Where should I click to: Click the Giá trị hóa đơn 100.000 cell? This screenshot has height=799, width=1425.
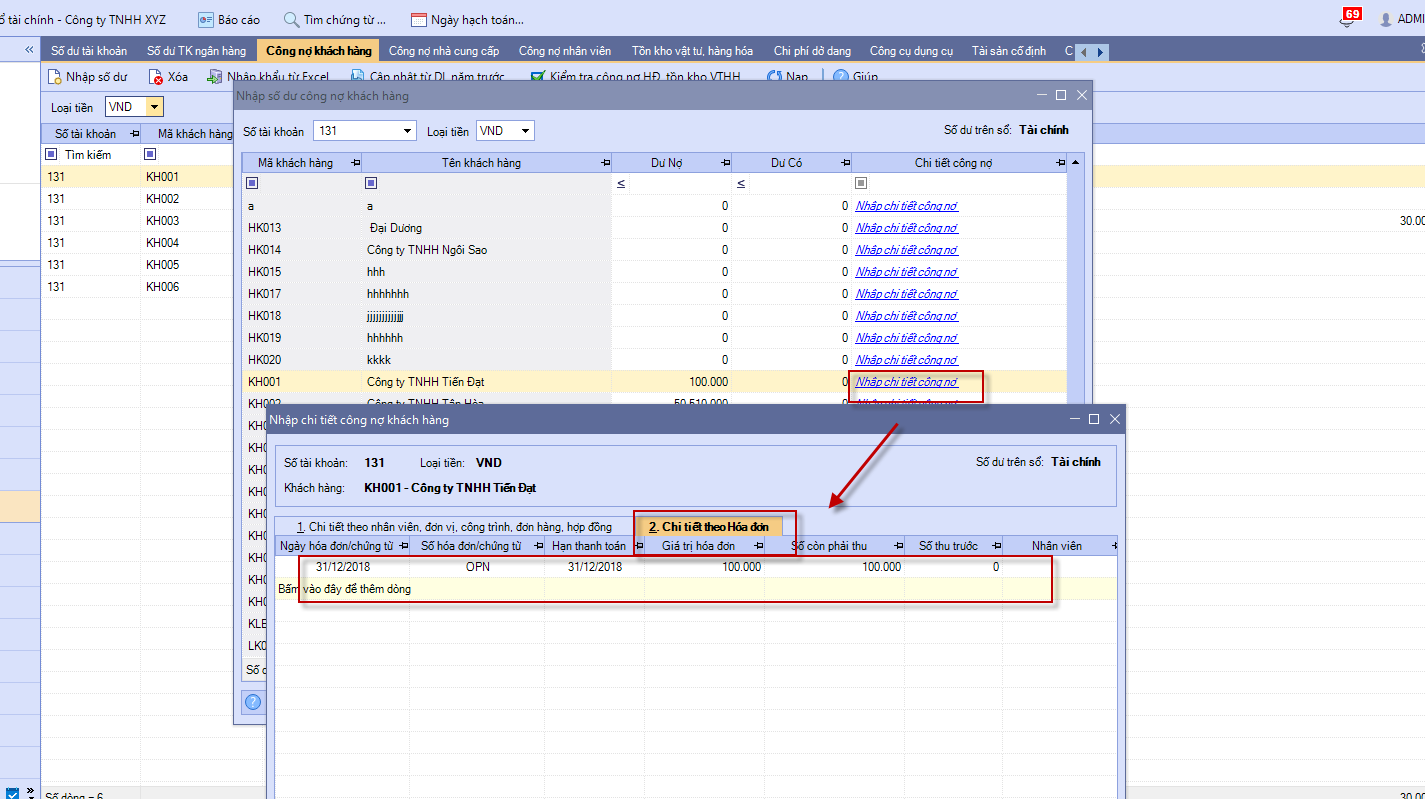point(705,567)
